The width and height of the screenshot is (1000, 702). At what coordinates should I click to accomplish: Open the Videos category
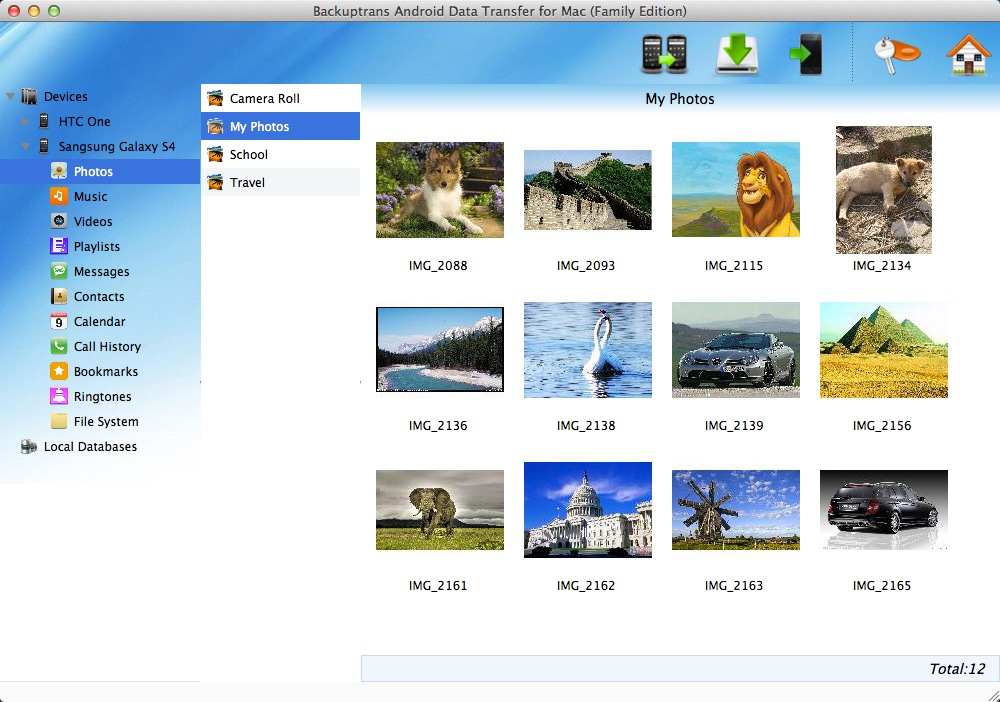(x=93, y=221)
